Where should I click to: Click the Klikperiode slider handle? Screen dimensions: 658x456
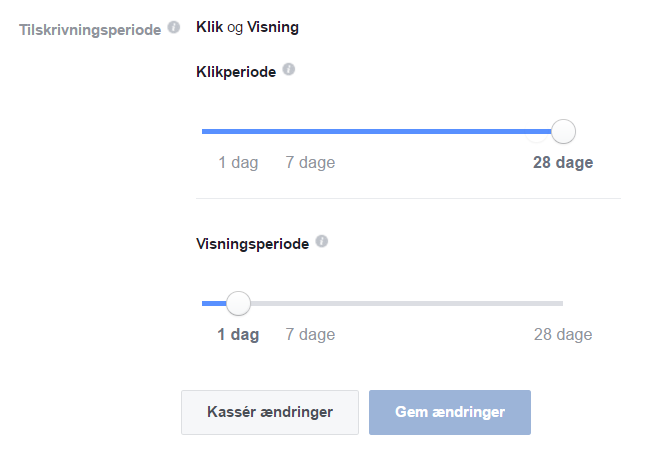(564, 131)
